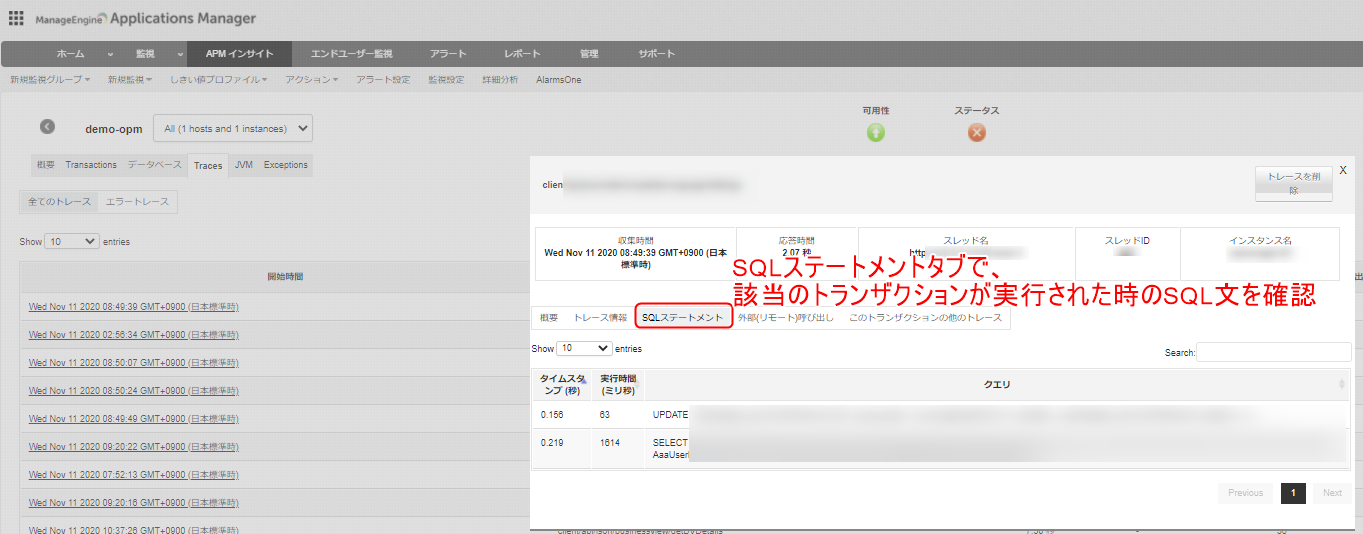
Task: Sort by 実行時間 (ミリ秒) column
Action: 620,384
